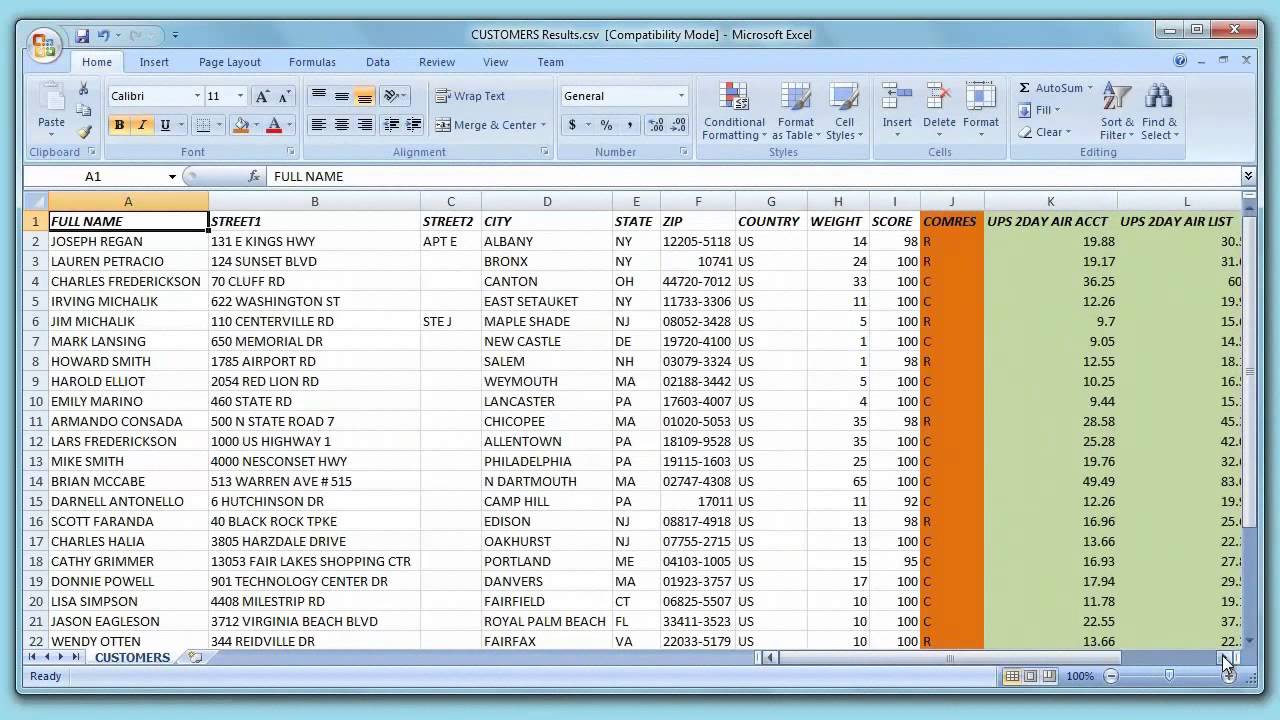Screen dimensions: 1280x720
Task: Click the Insert cells button
Action: click(x=897, y=112)
